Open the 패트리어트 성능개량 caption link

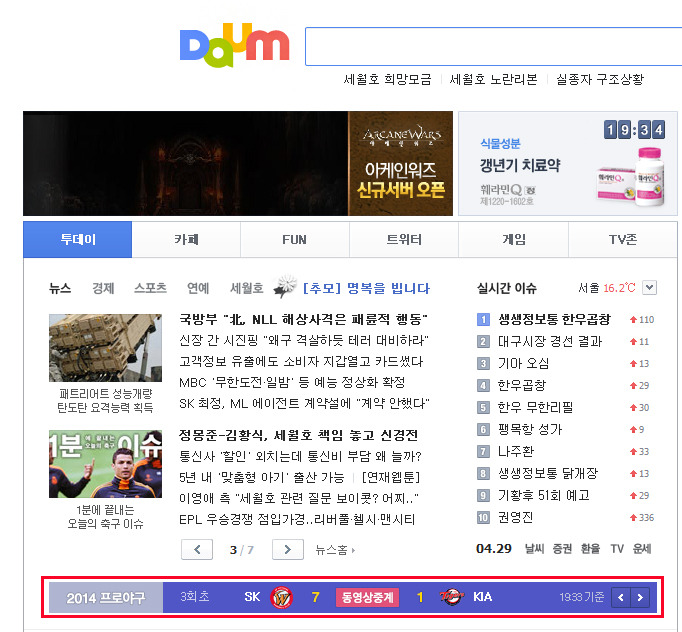[105, 401]
